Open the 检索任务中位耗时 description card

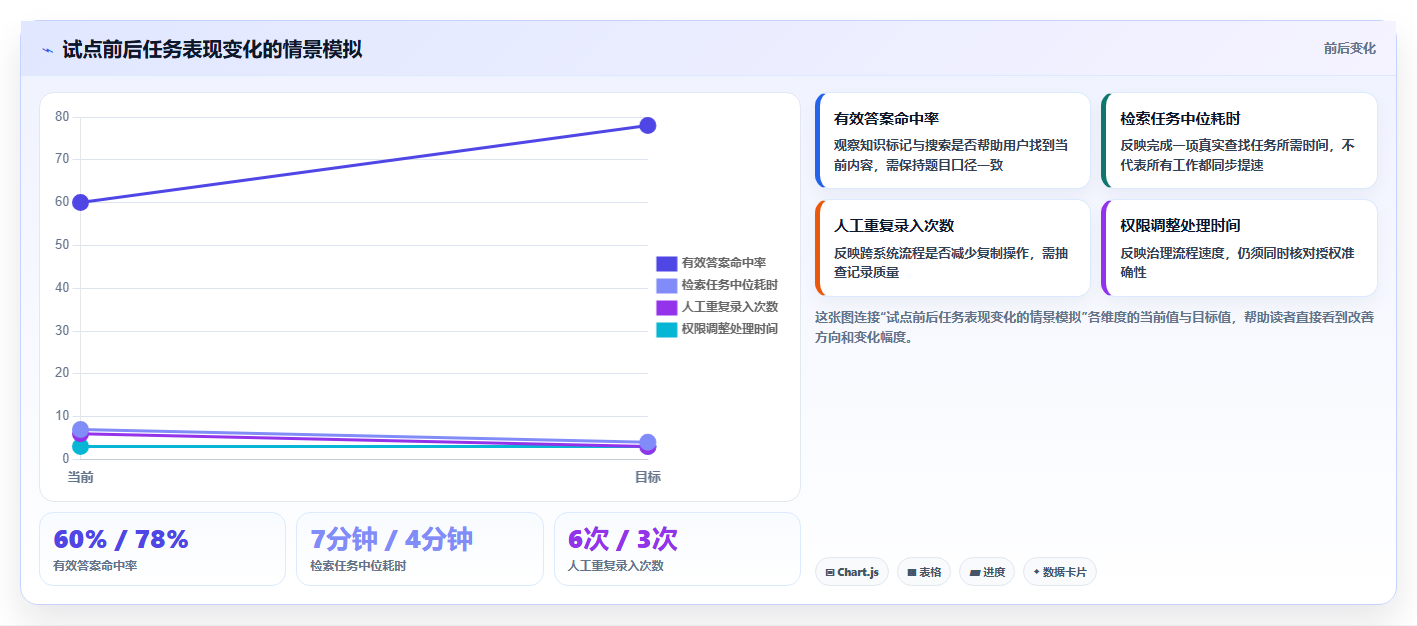1239,141
